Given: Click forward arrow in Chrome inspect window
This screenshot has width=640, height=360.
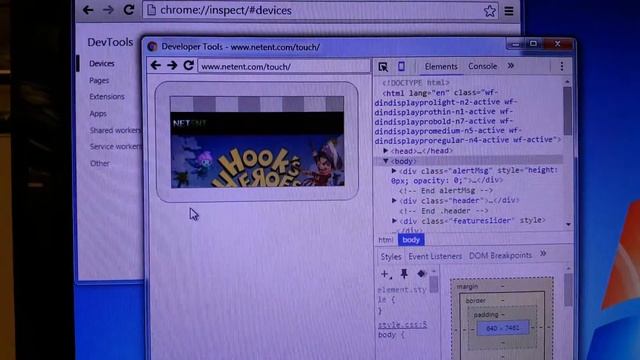Looking at the screenshot, I should click(108, 10).
